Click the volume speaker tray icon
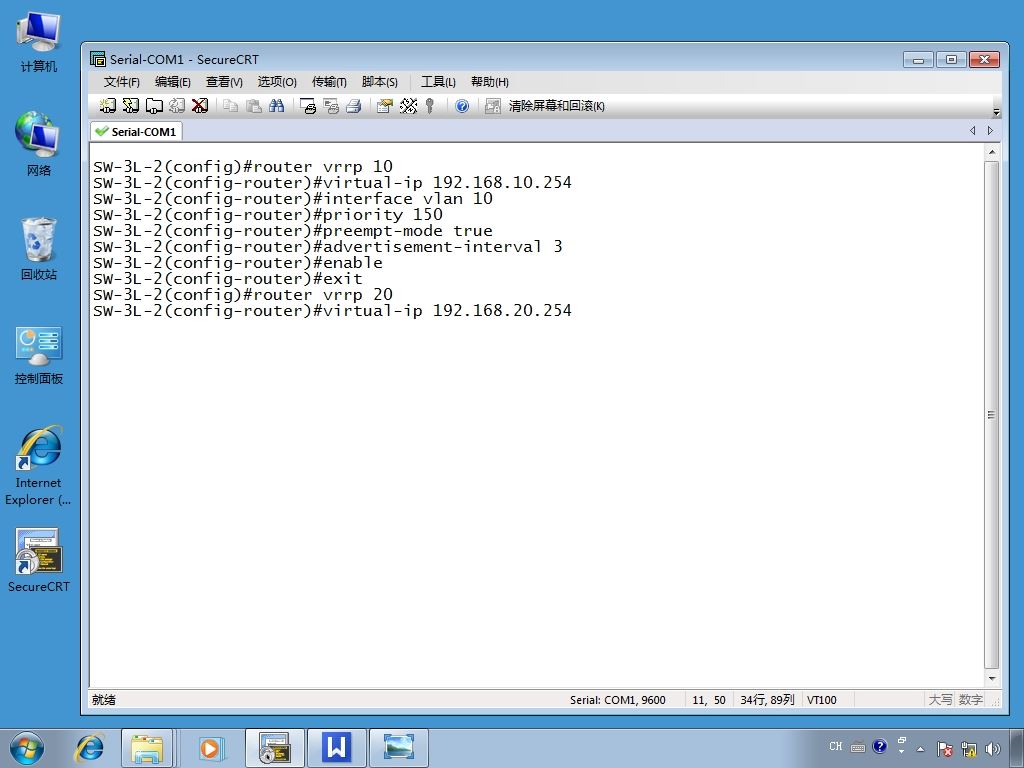 pyautogui.click(x=993, y=749)
